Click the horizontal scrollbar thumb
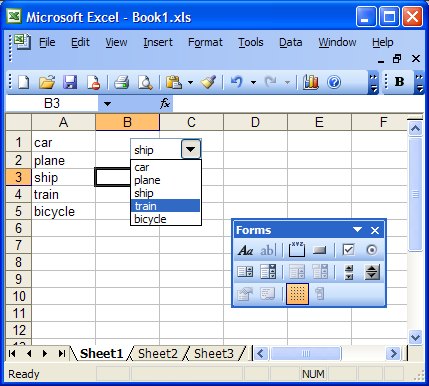Image resolution: width=429 pixels, height=386 pixels. click(306, 353)
